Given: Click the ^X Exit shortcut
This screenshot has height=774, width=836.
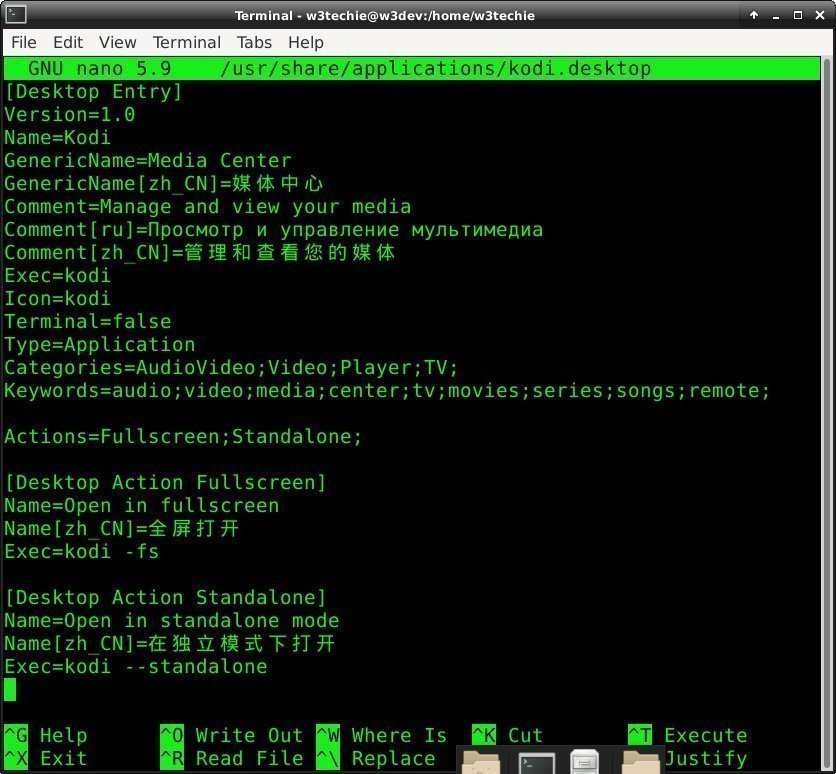Looking at the screenshot, I should (45, 758).
